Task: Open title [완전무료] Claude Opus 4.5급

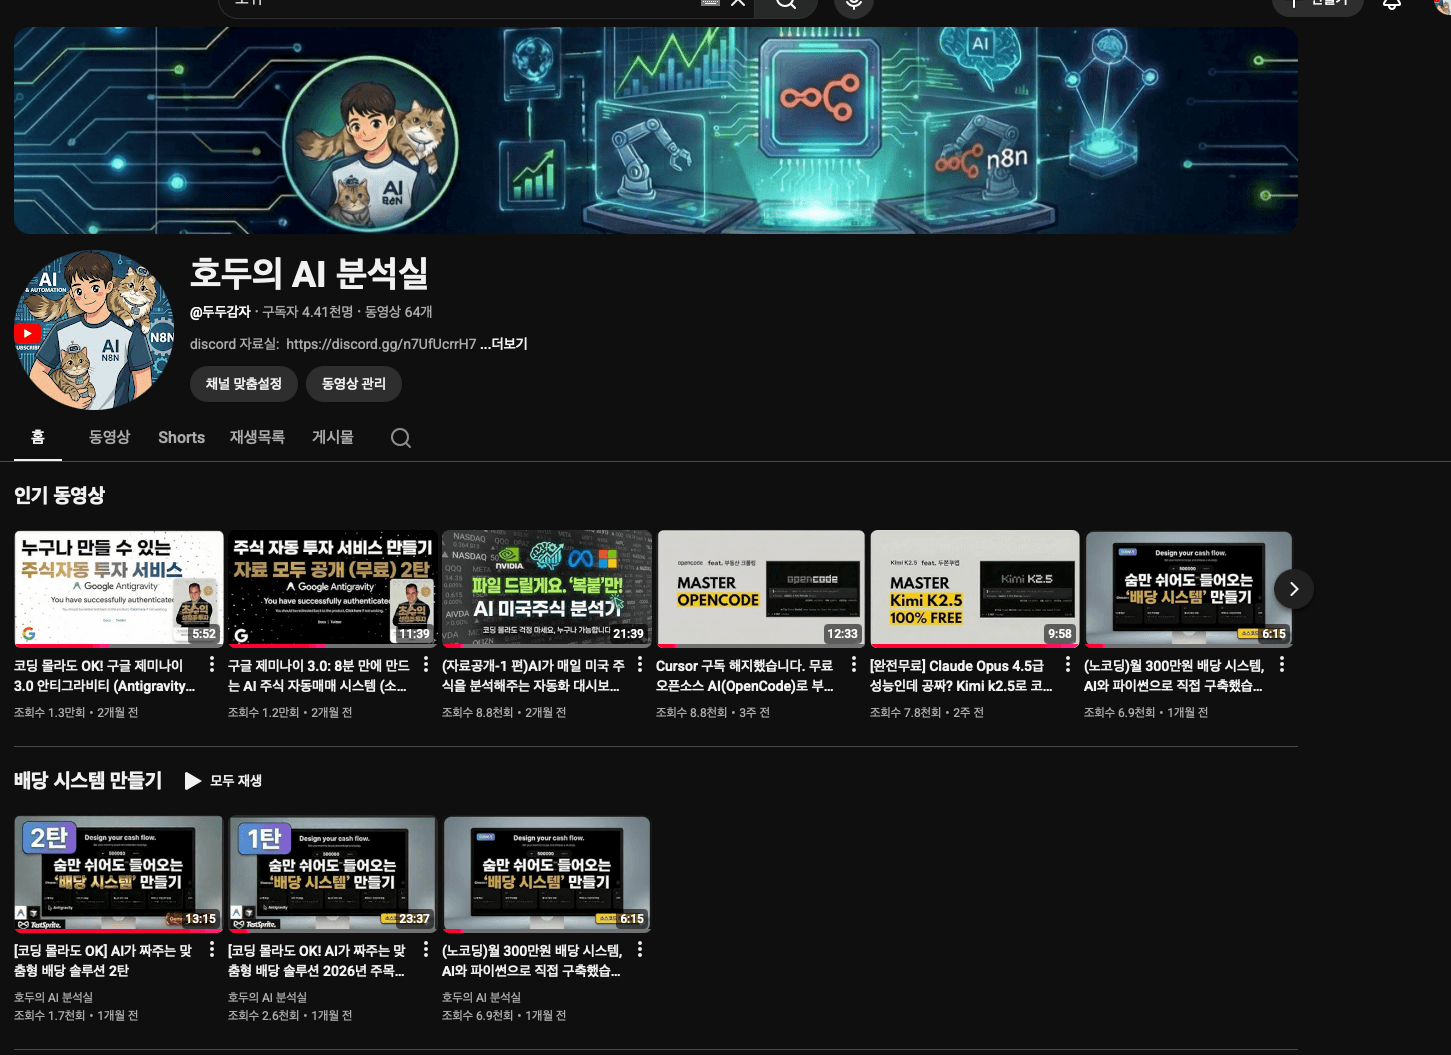Action: point(961,676)
